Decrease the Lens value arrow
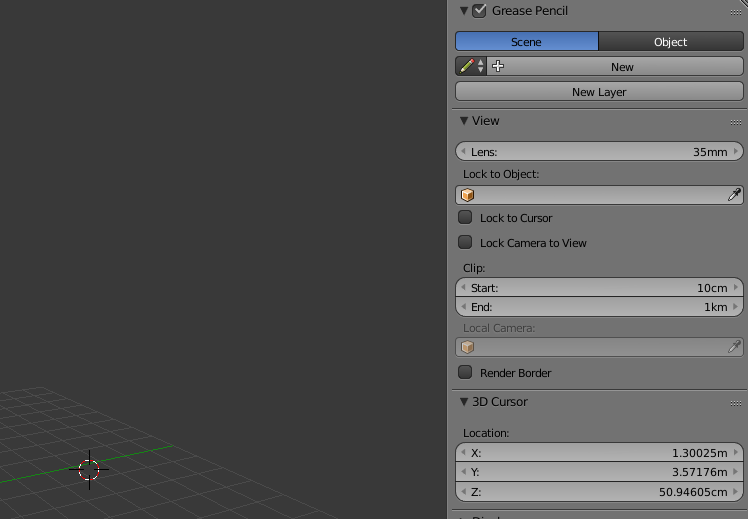 click(463, 151)
